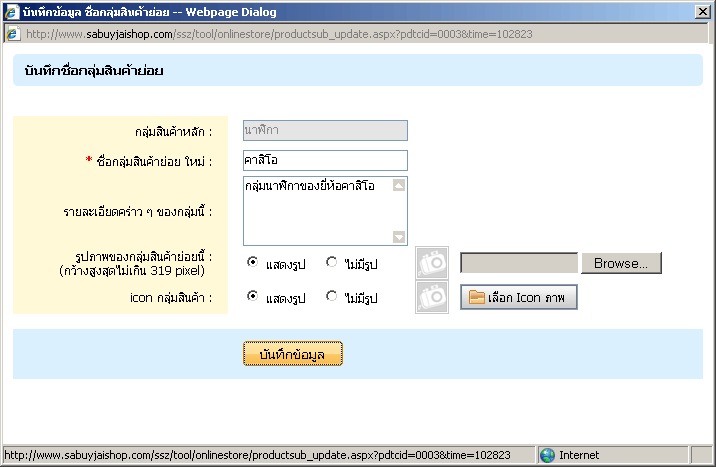The height and width of the screenshot is (467, 716).
Task: Click the disabled กลุ่มสินค้าหลัก field showing นาฬิกา
Action: click(325, 131)
